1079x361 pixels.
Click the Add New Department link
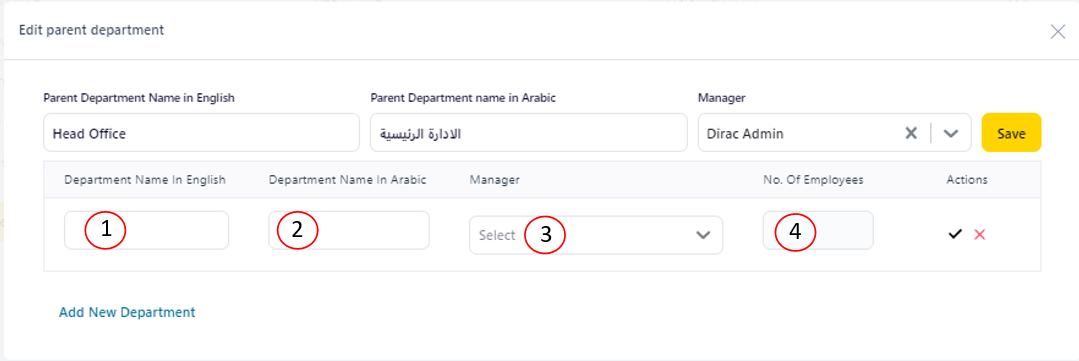(x=127, y=312)
